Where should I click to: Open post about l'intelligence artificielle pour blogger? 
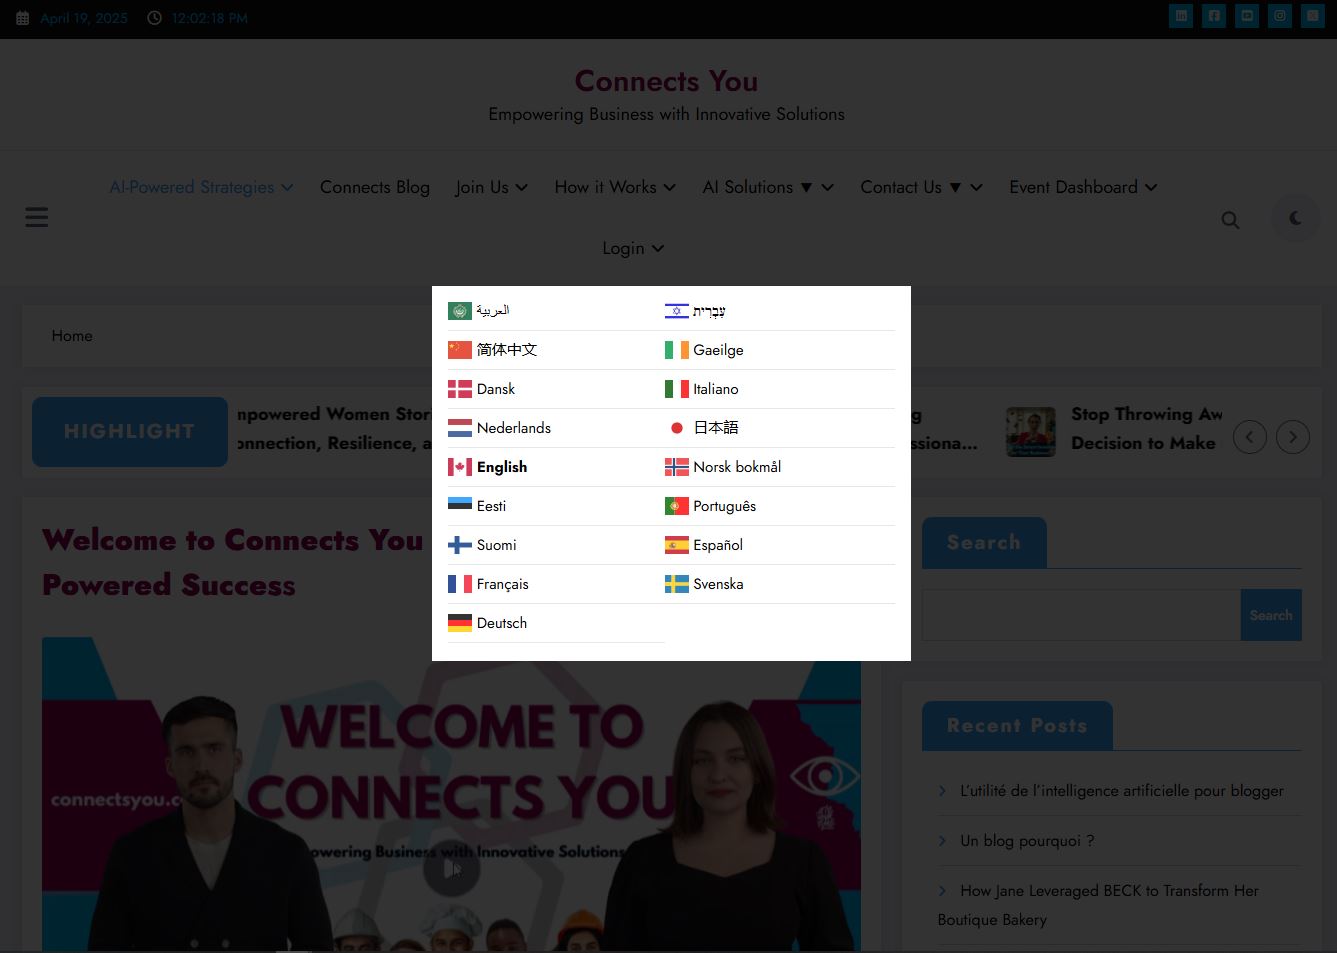(1122, 791)
